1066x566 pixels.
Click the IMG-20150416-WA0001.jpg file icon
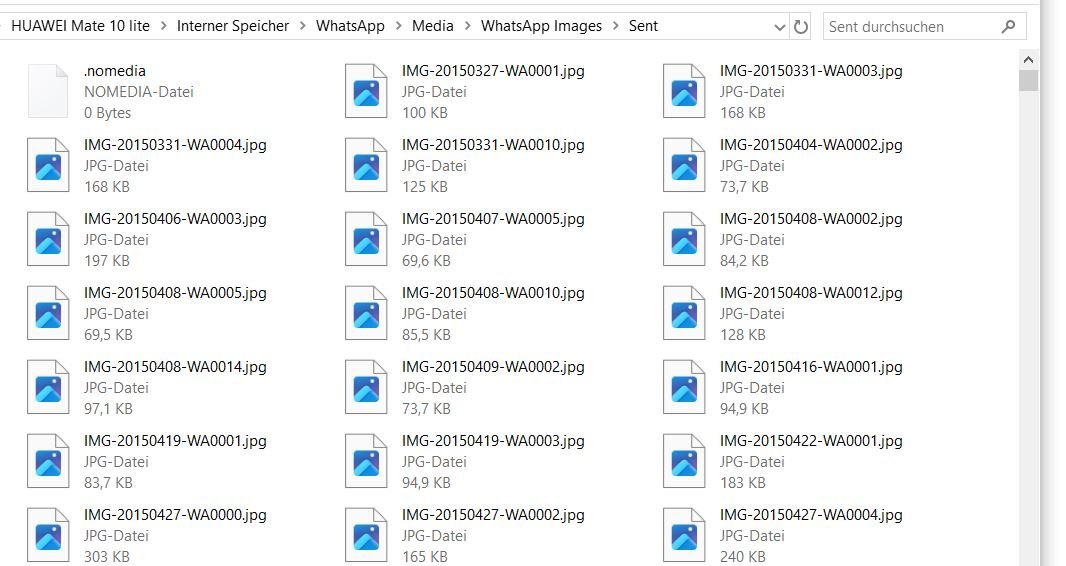coord(684,387)
